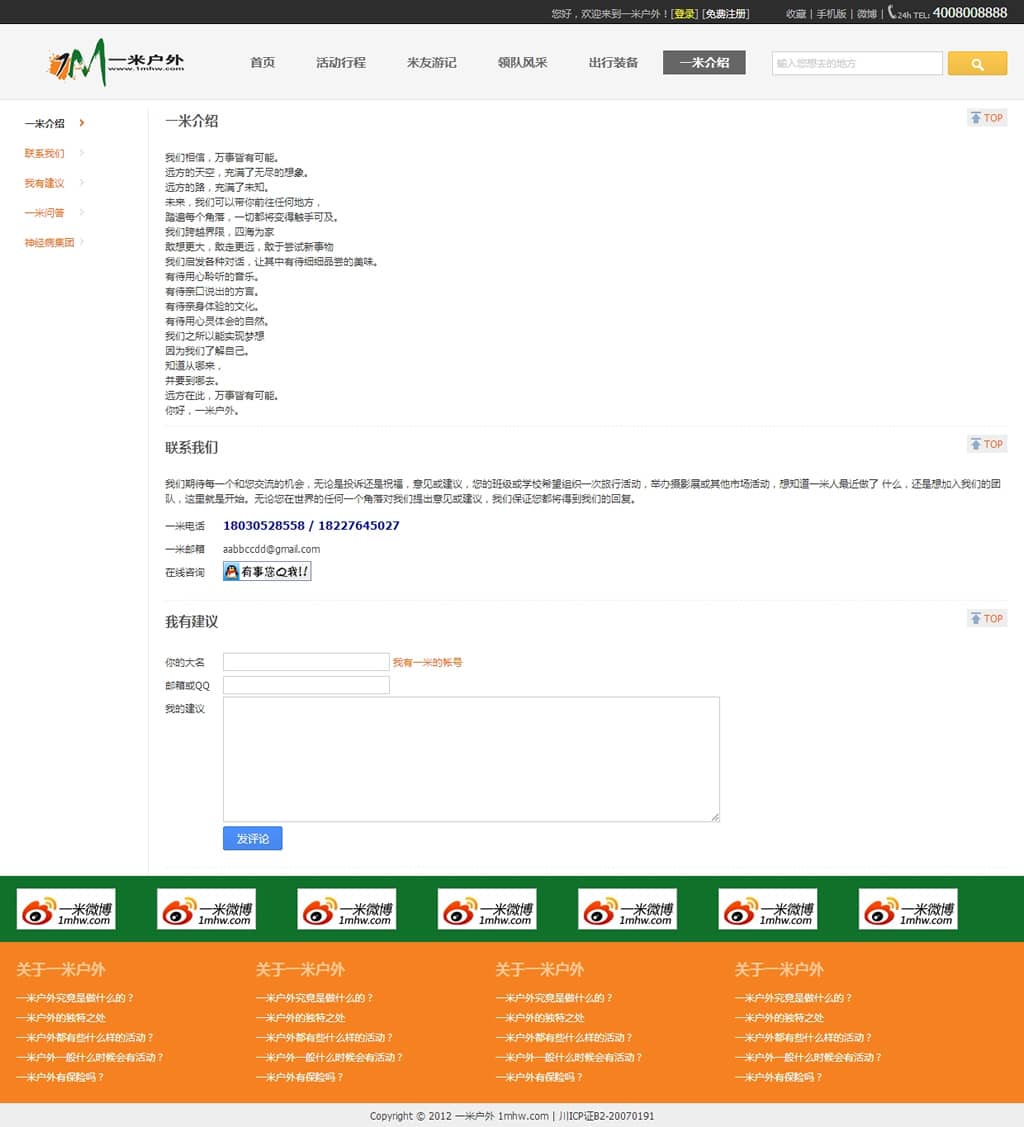Open the 出行装备 navigation tab
Image resolution: width=1024 pixels, height=1127 pixels.
[x=613, y=63]
